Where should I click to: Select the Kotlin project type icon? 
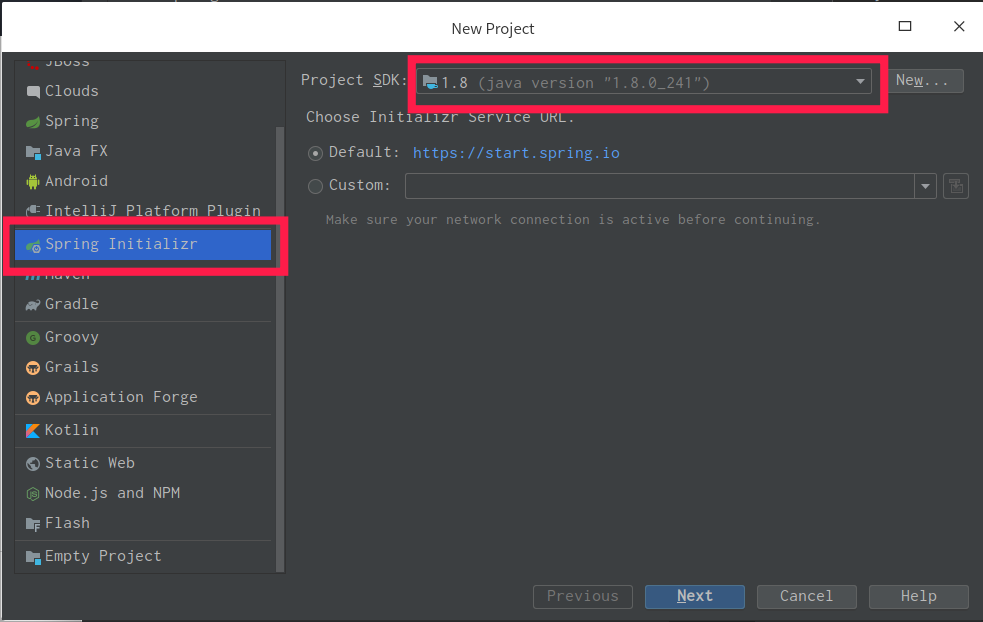click(32, 432)
